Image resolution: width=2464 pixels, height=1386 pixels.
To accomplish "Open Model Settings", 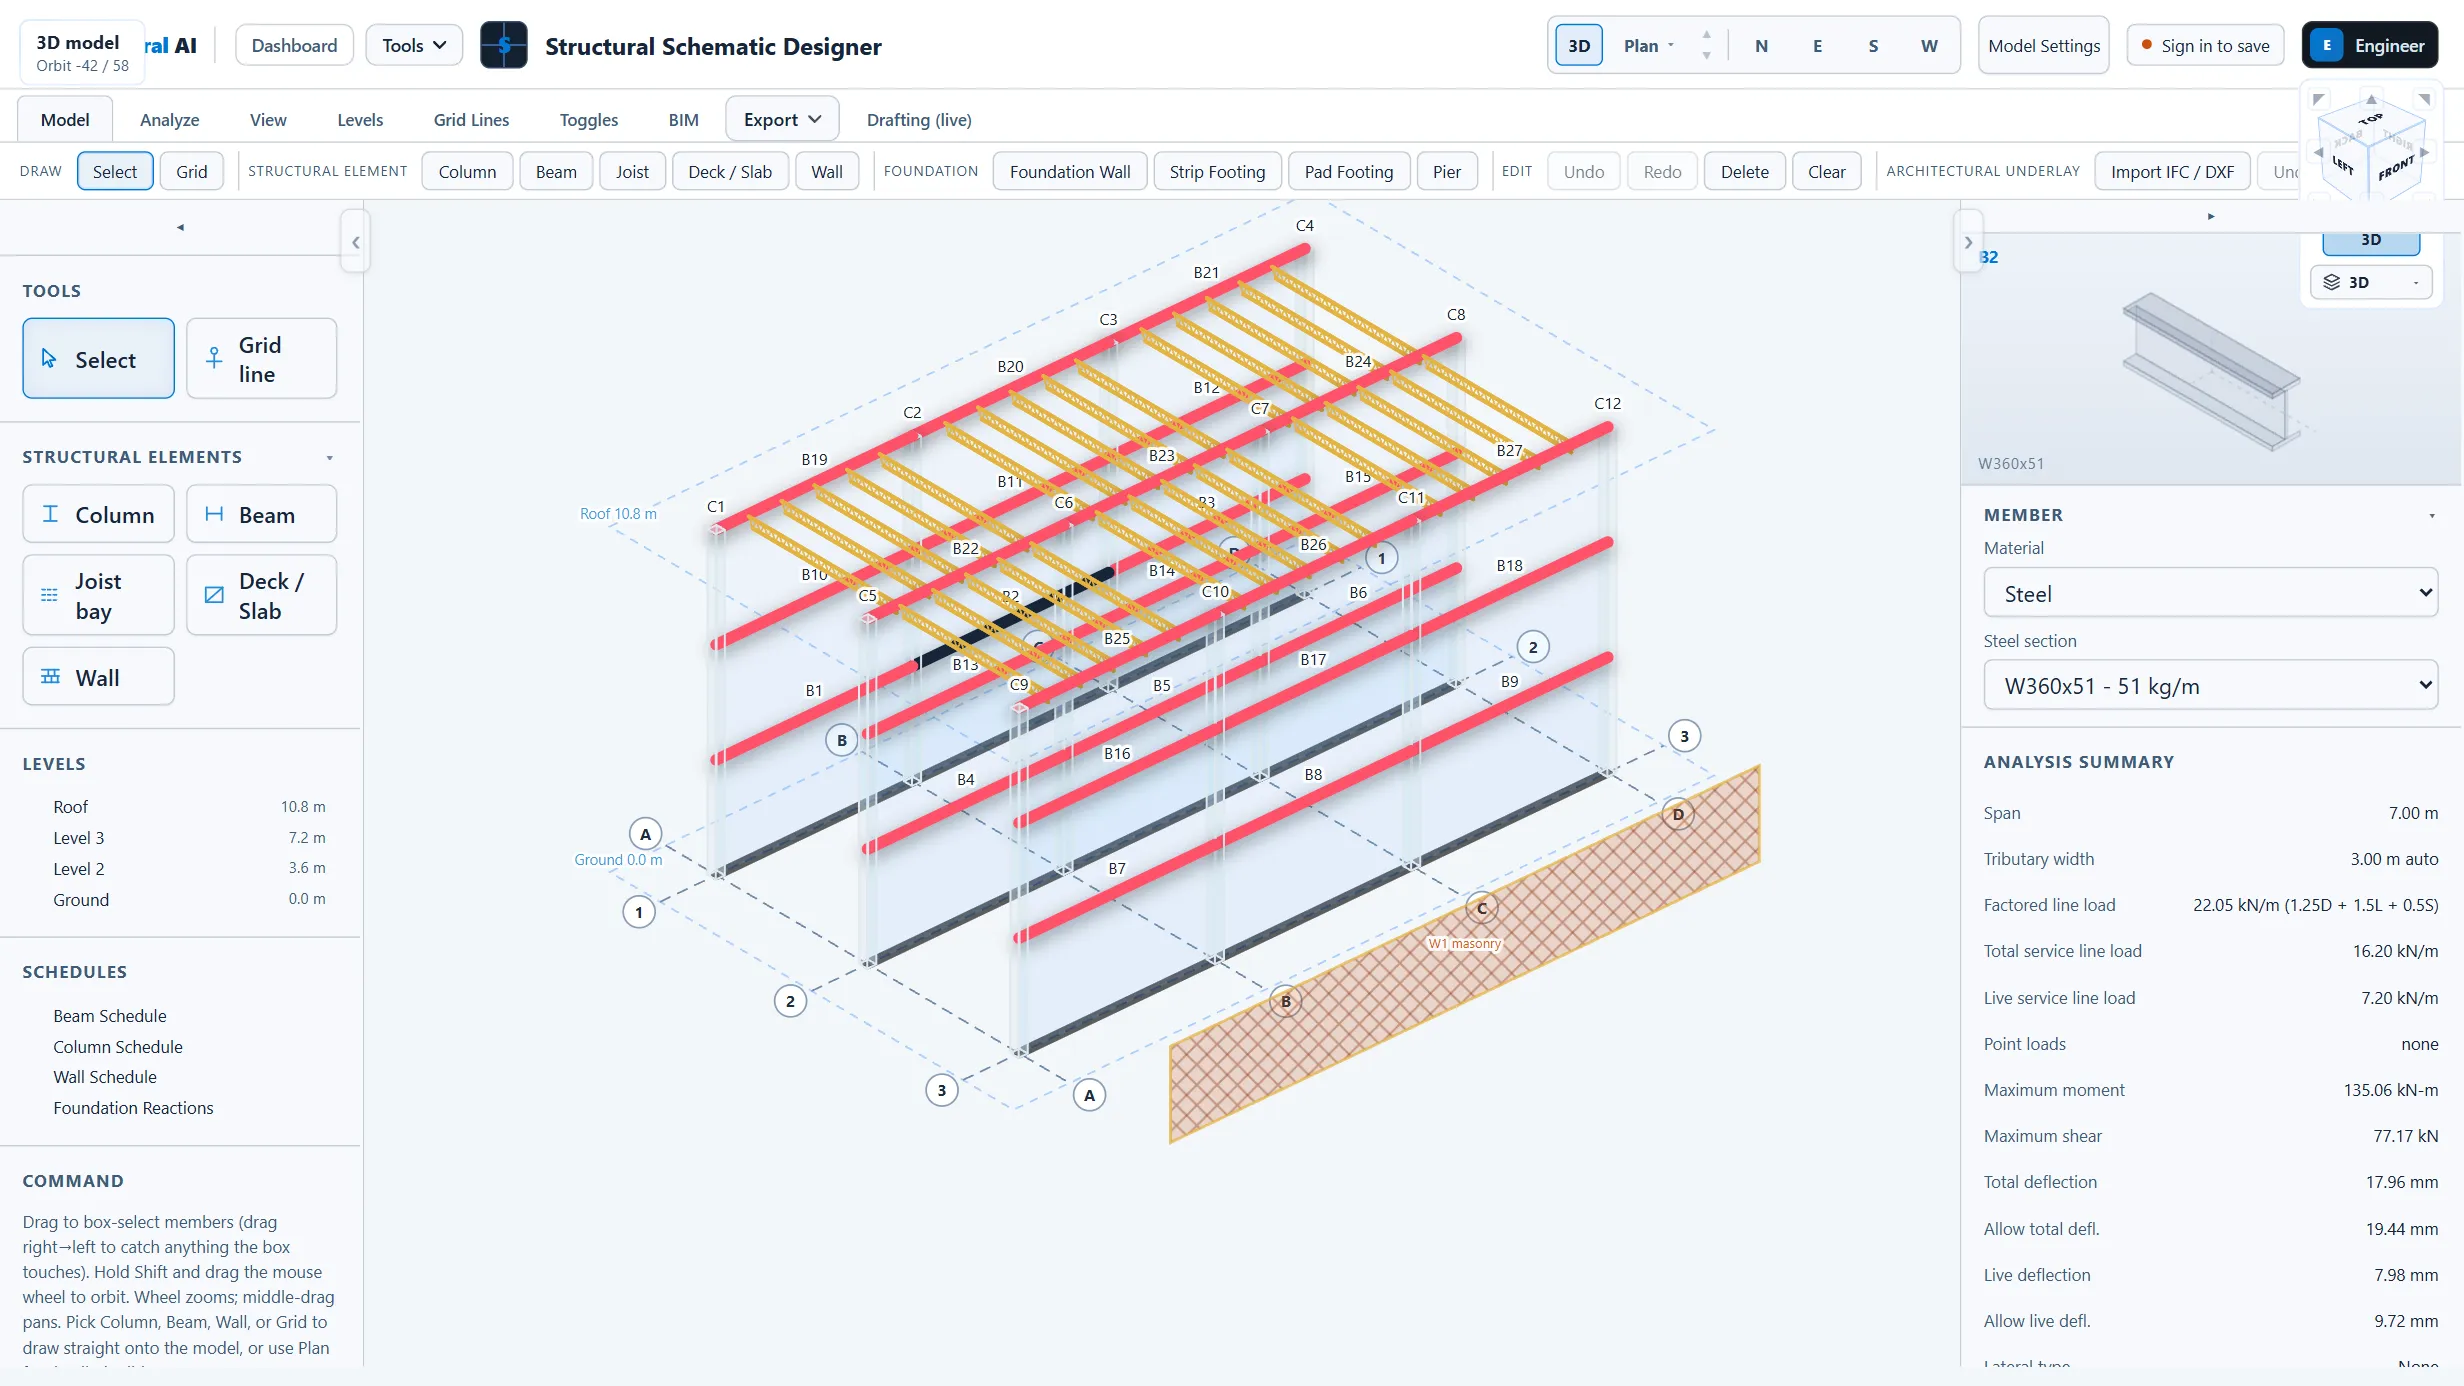I will pos(2044,45).
